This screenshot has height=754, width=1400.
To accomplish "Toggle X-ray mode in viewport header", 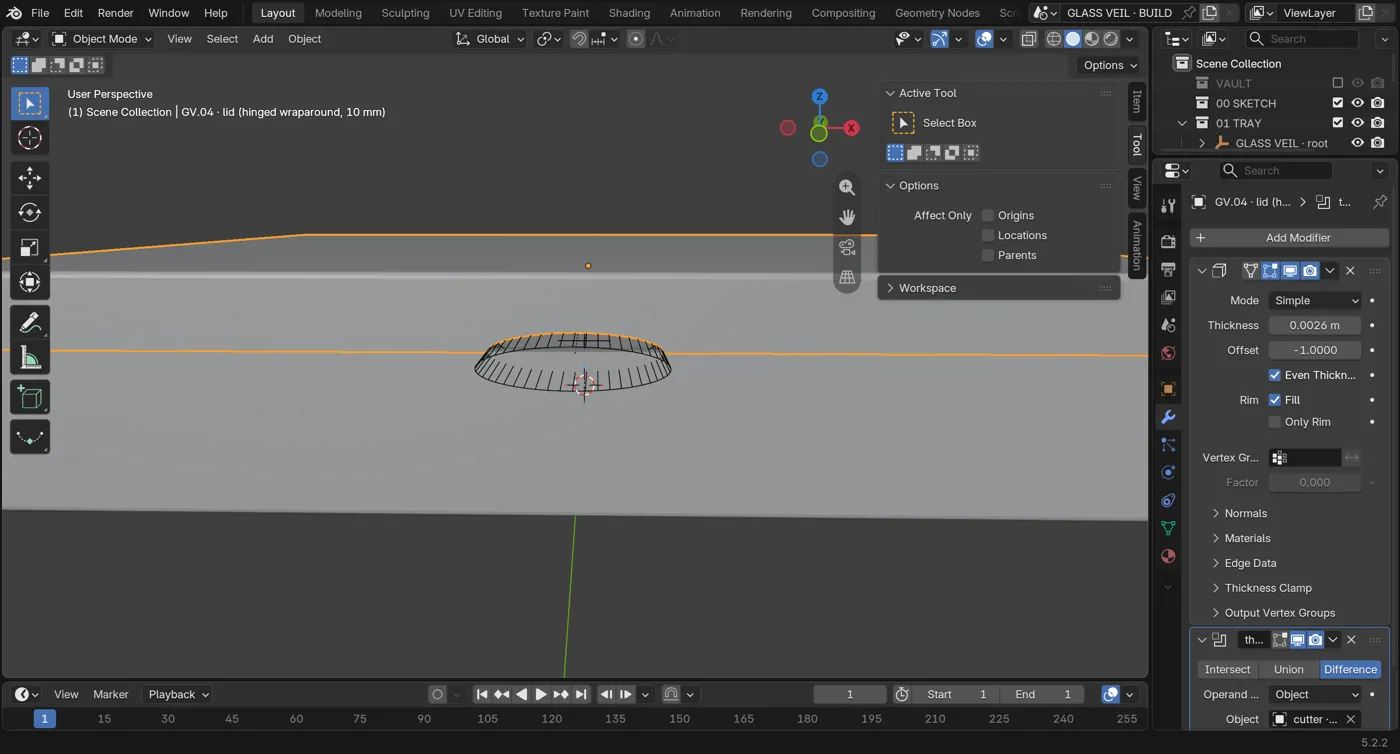I will click(1028, 39).
